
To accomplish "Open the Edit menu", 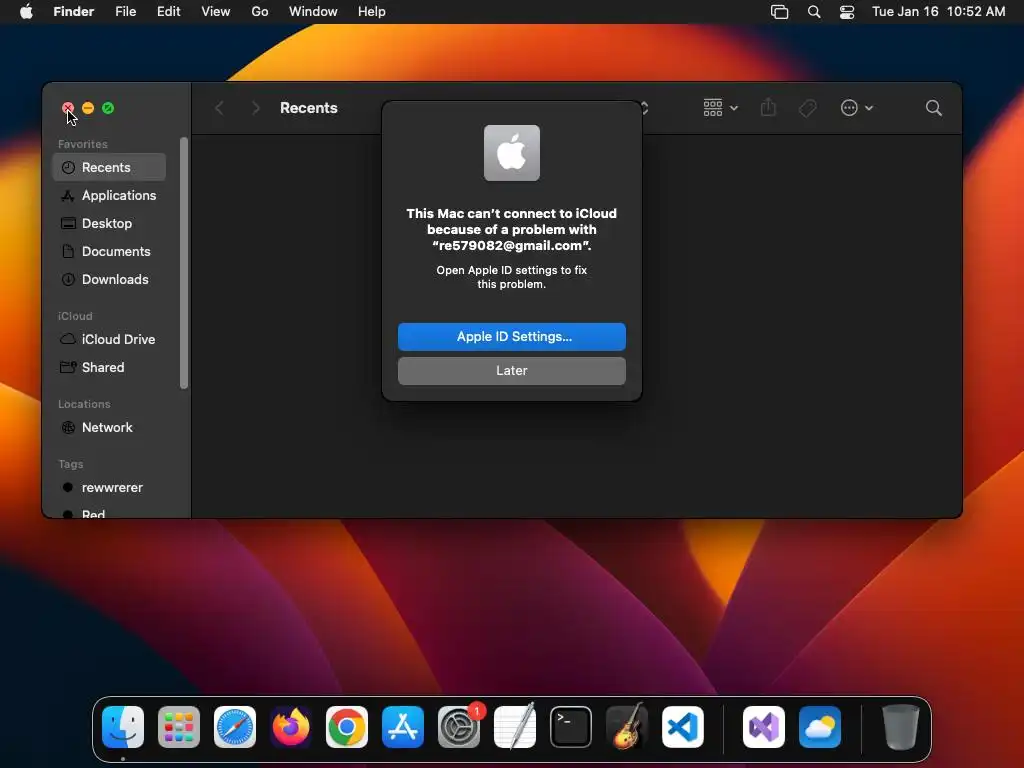I will (x=168, y=12).
